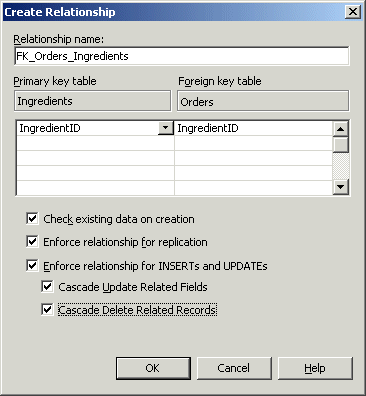
Task: Close the Create Relationship dialog
Action: (353, 12)
